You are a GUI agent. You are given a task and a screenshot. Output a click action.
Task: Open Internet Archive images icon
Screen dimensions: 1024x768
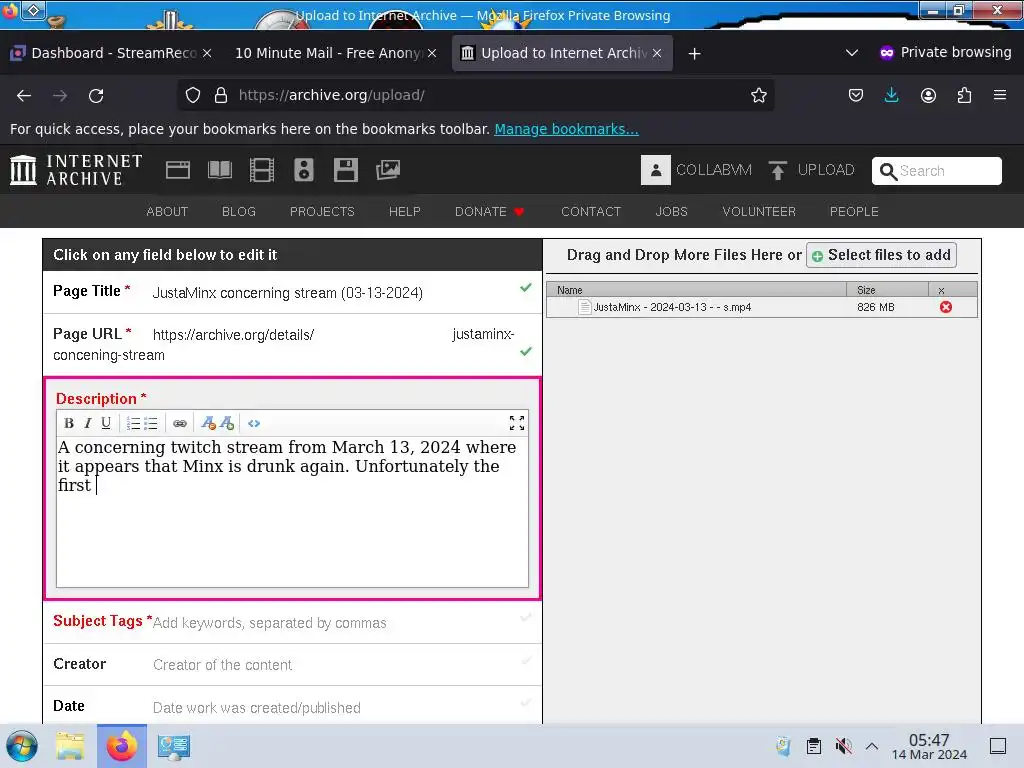388,170
